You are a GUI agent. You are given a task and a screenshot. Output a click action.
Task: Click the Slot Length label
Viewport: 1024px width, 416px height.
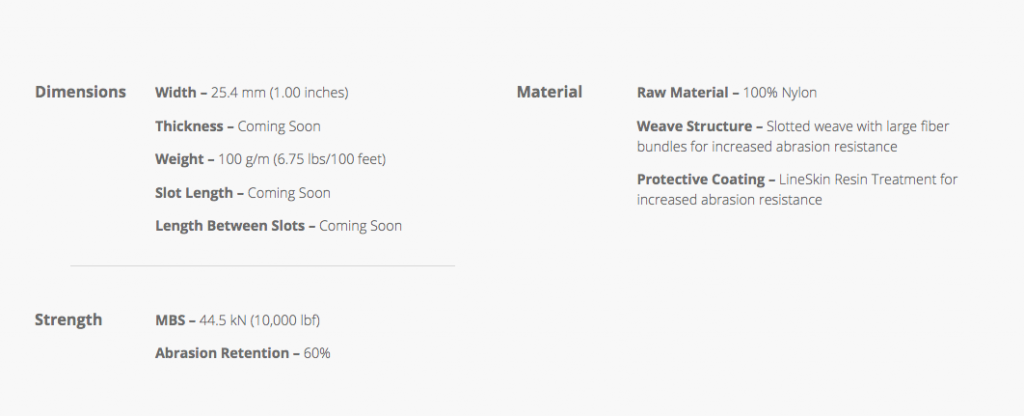pos(195,193)
